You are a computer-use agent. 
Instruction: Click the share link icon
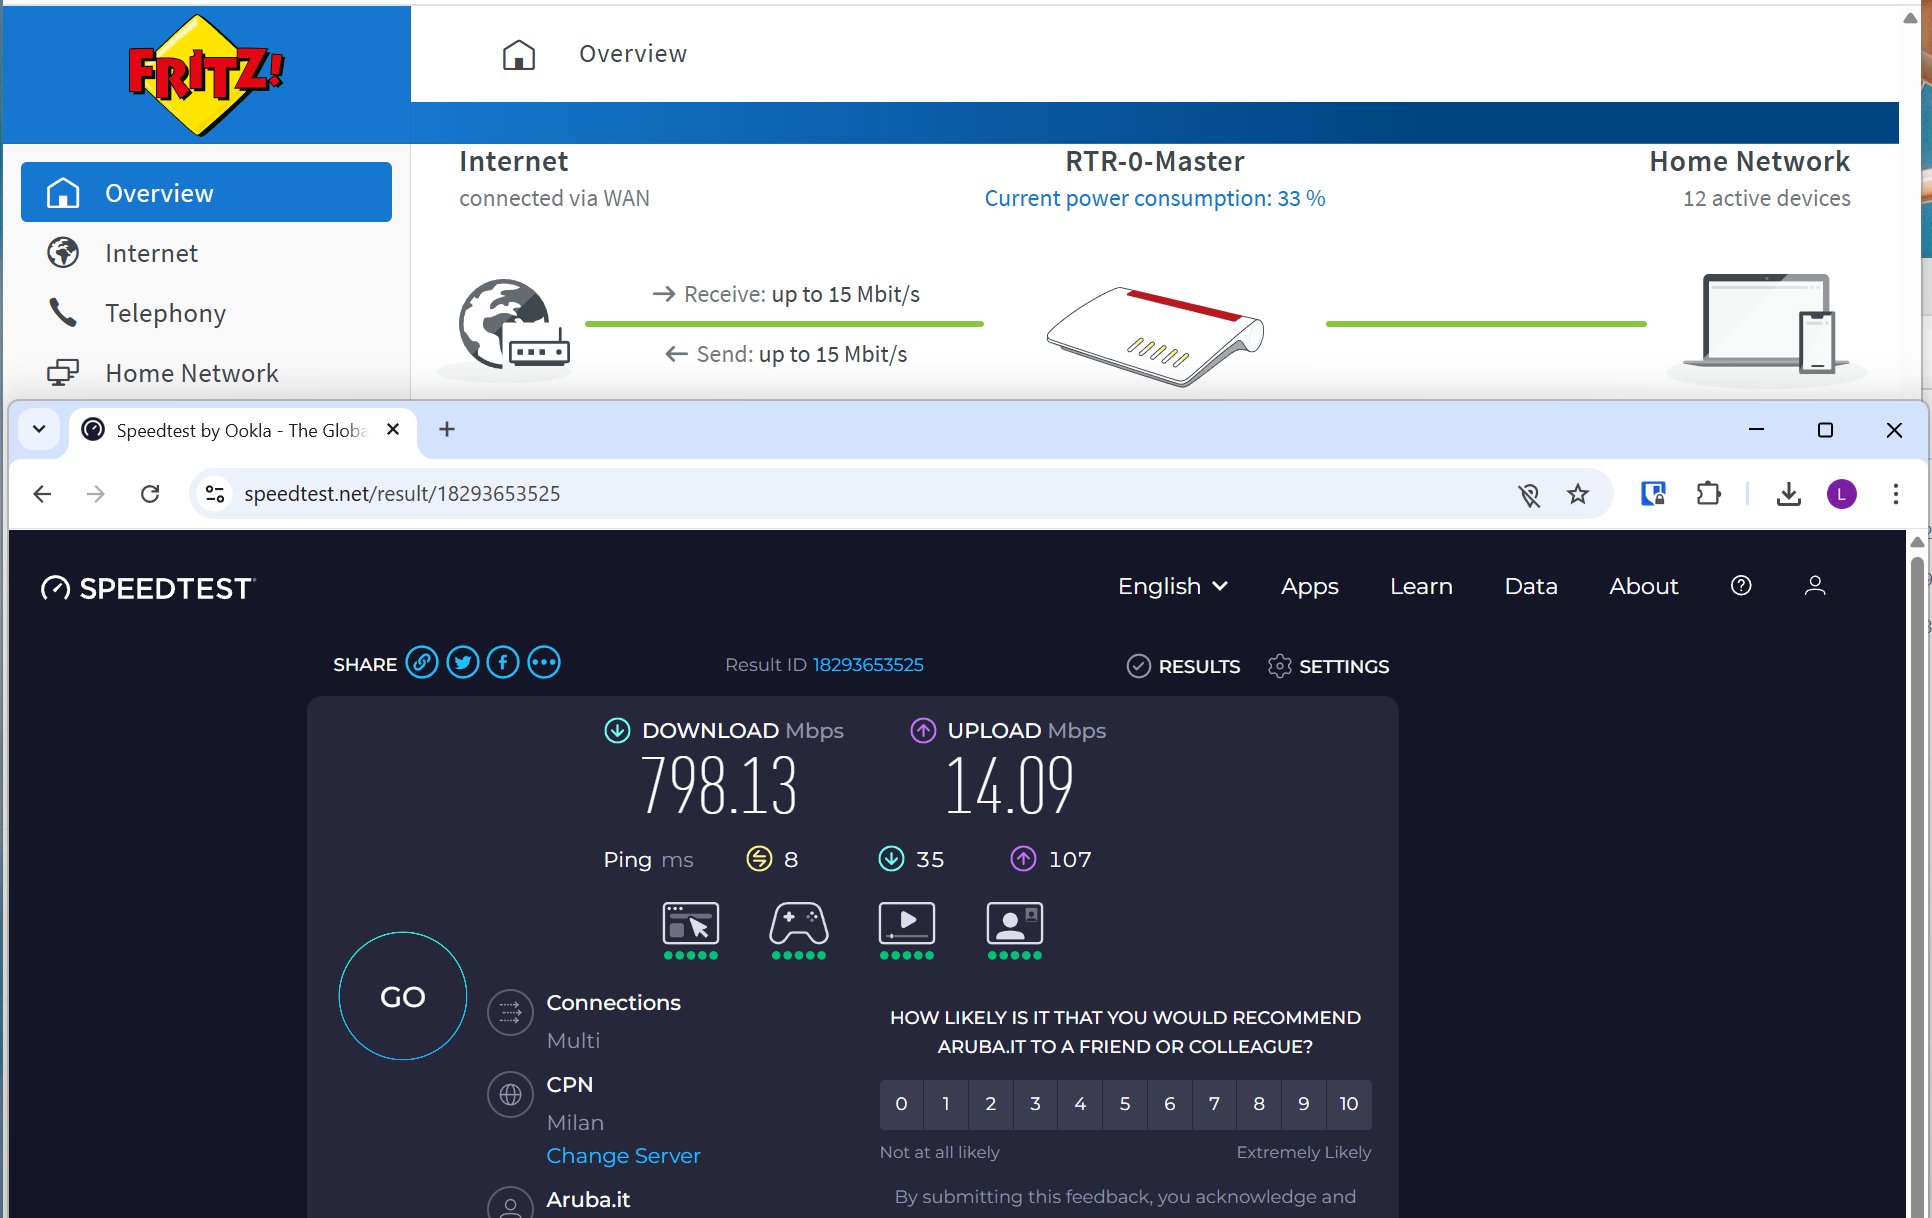(x=422, y=663)
